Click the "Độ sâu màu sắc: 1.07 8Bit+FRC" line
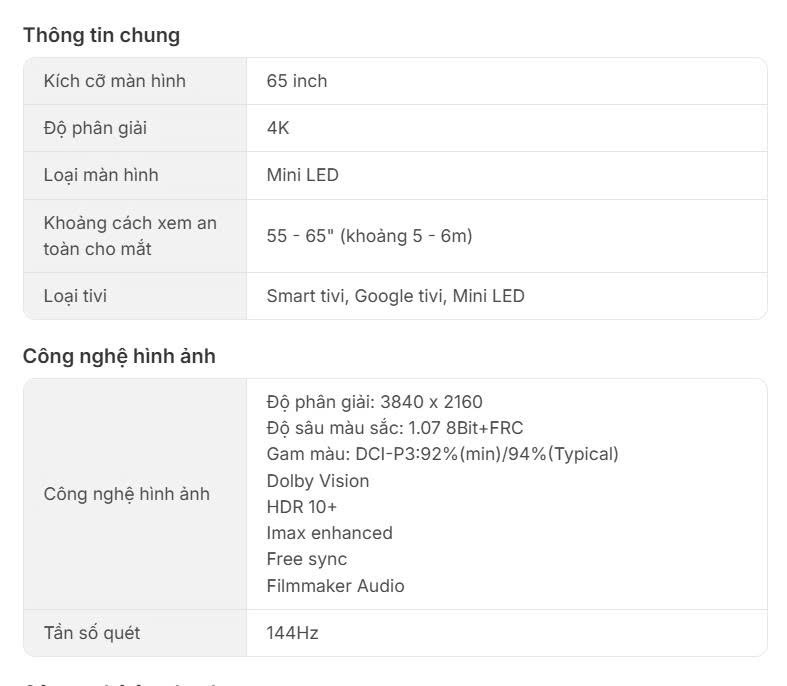 coord(394,428)
